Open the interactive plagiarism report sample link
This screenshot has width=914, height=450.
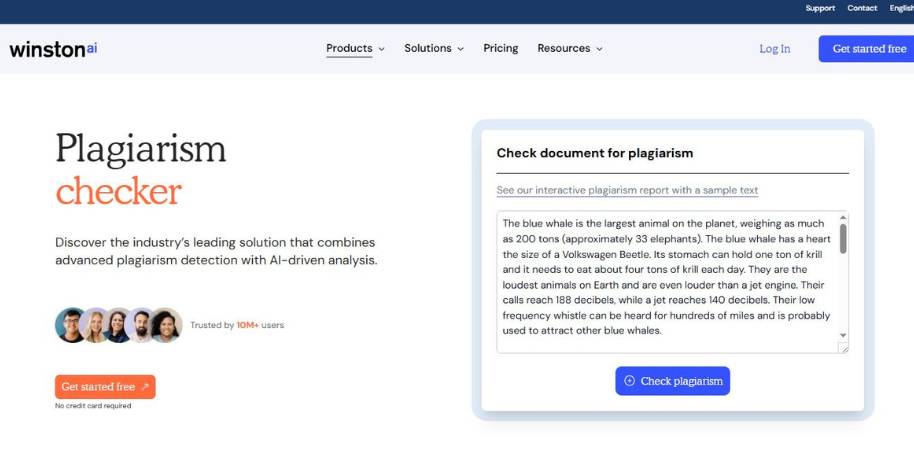tap(627, 190)
